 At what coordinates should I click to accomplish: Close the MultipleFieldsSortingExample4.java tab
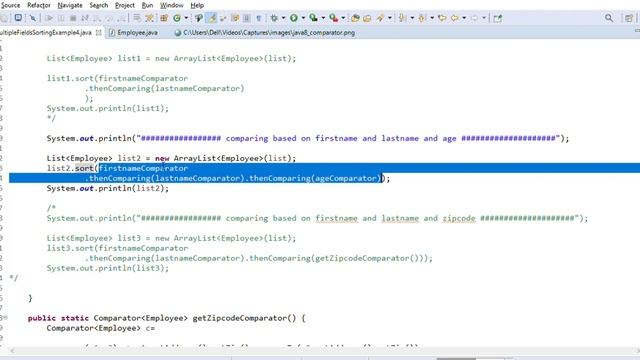(98, 33)
